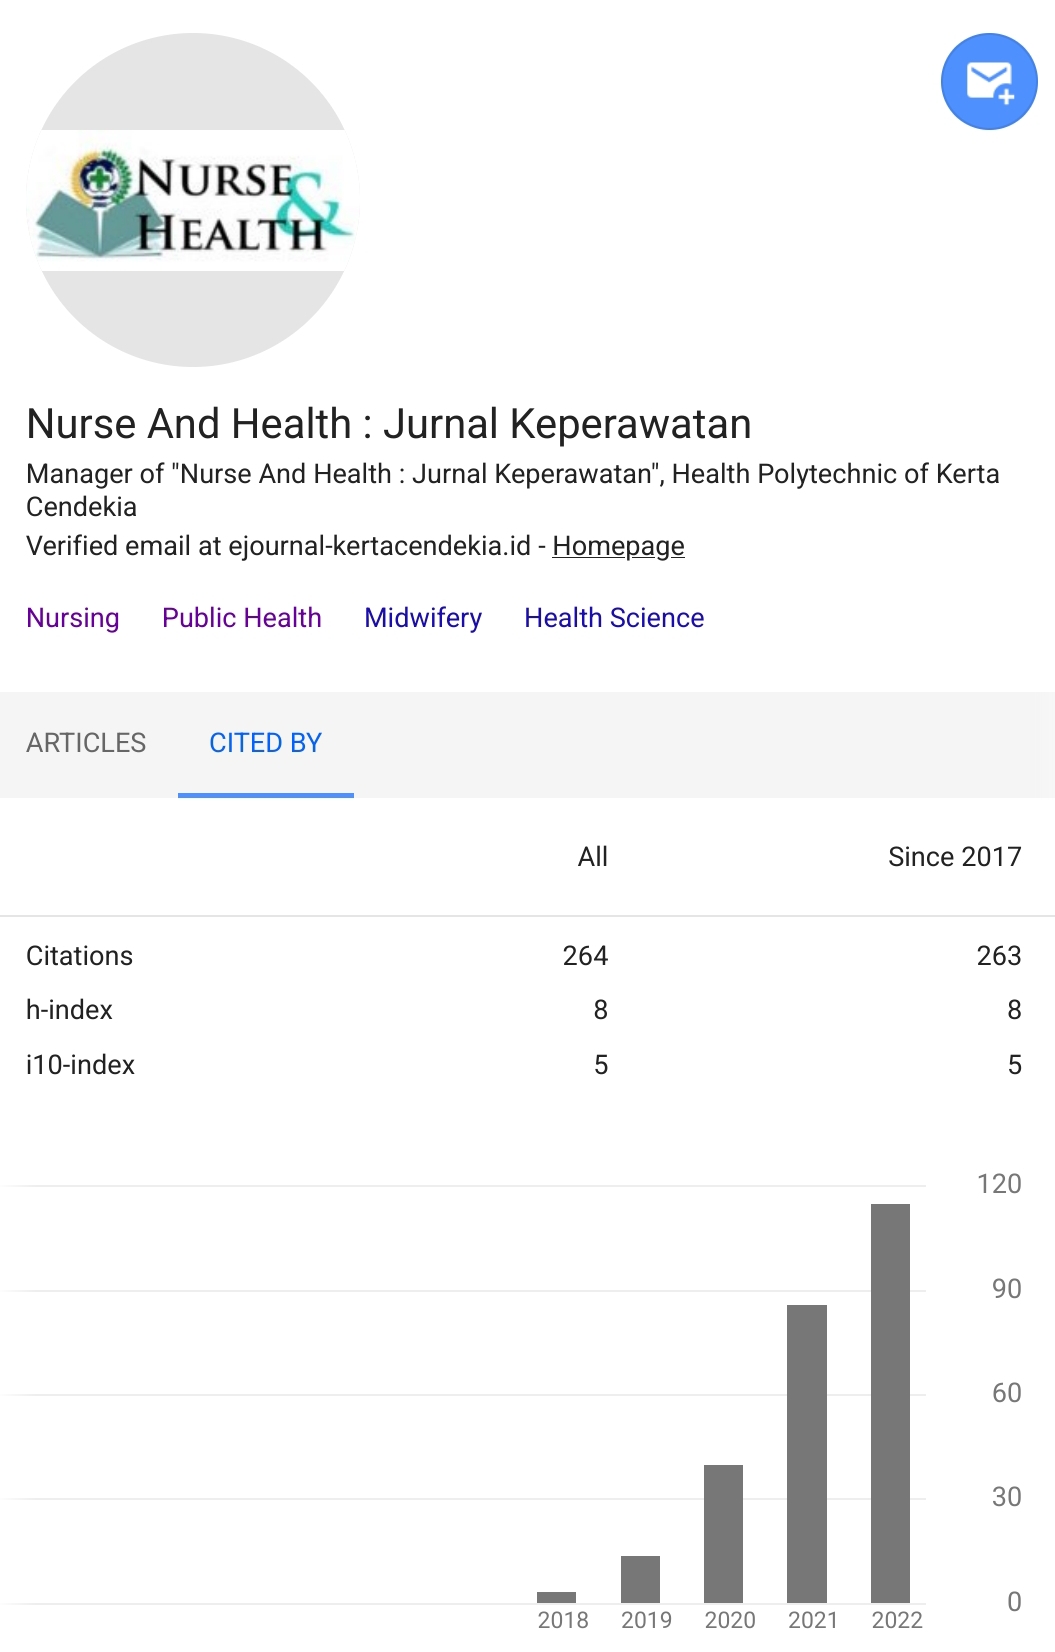Click the Midwifery interest link
This screenshot has width=1055, height=1652.
click(x=423, y=618)
